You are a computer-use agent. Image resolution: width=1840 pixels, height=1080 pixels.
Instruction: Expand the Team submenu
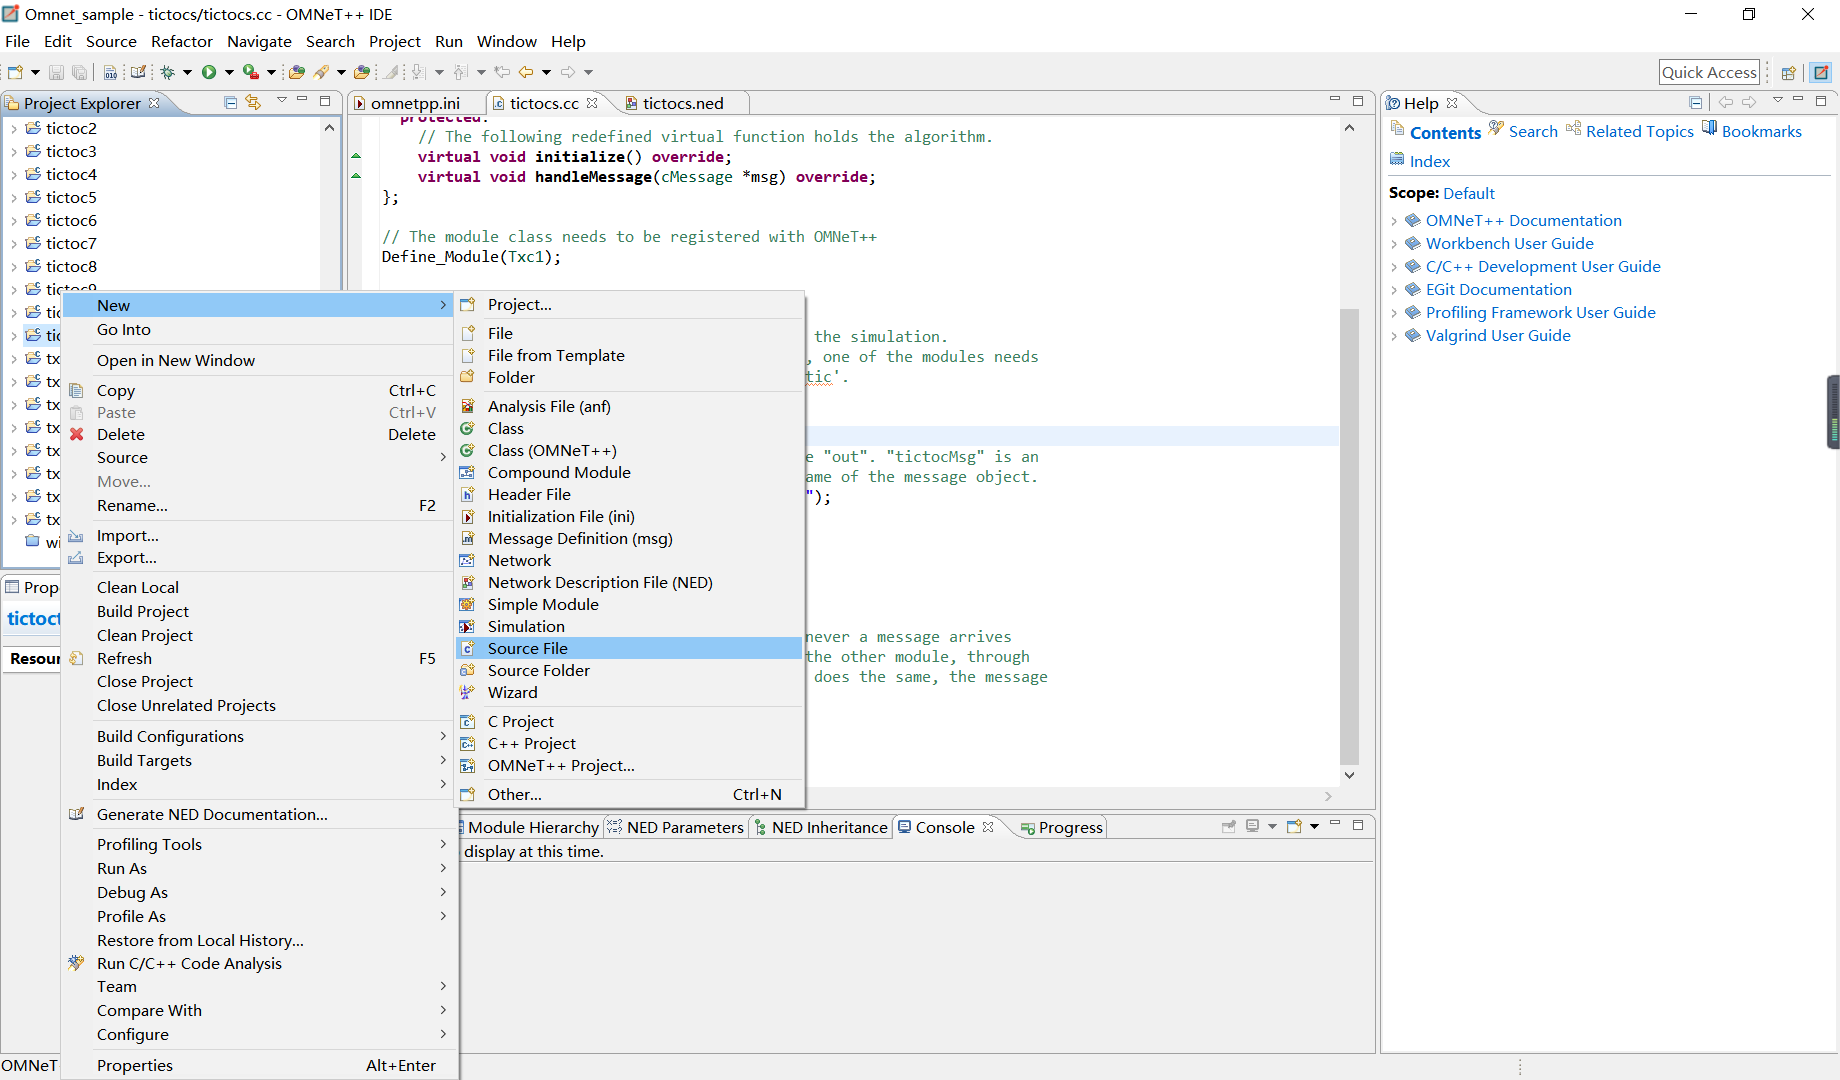(258, 986)
